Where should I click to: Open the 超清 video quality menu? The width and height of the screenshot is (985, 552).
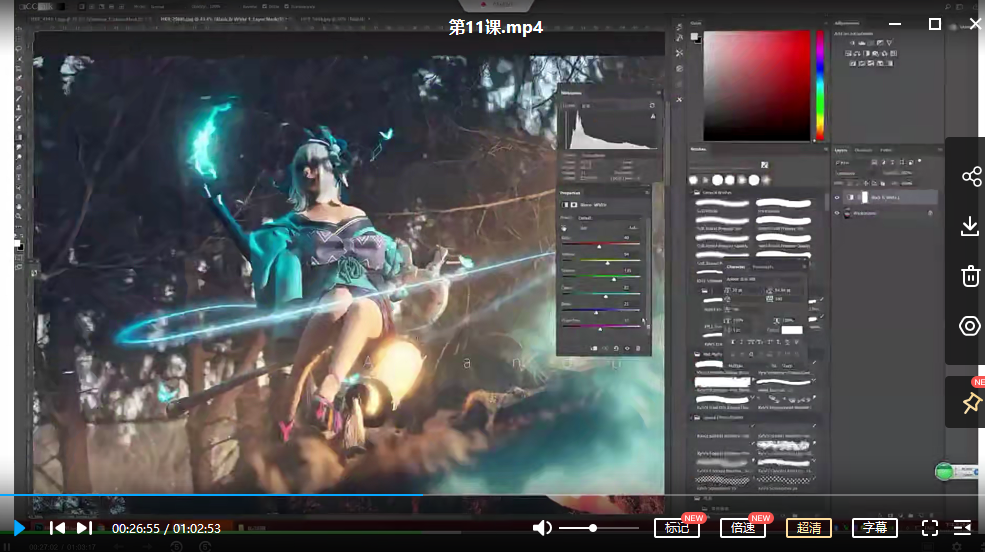click(x=808, y=528)
